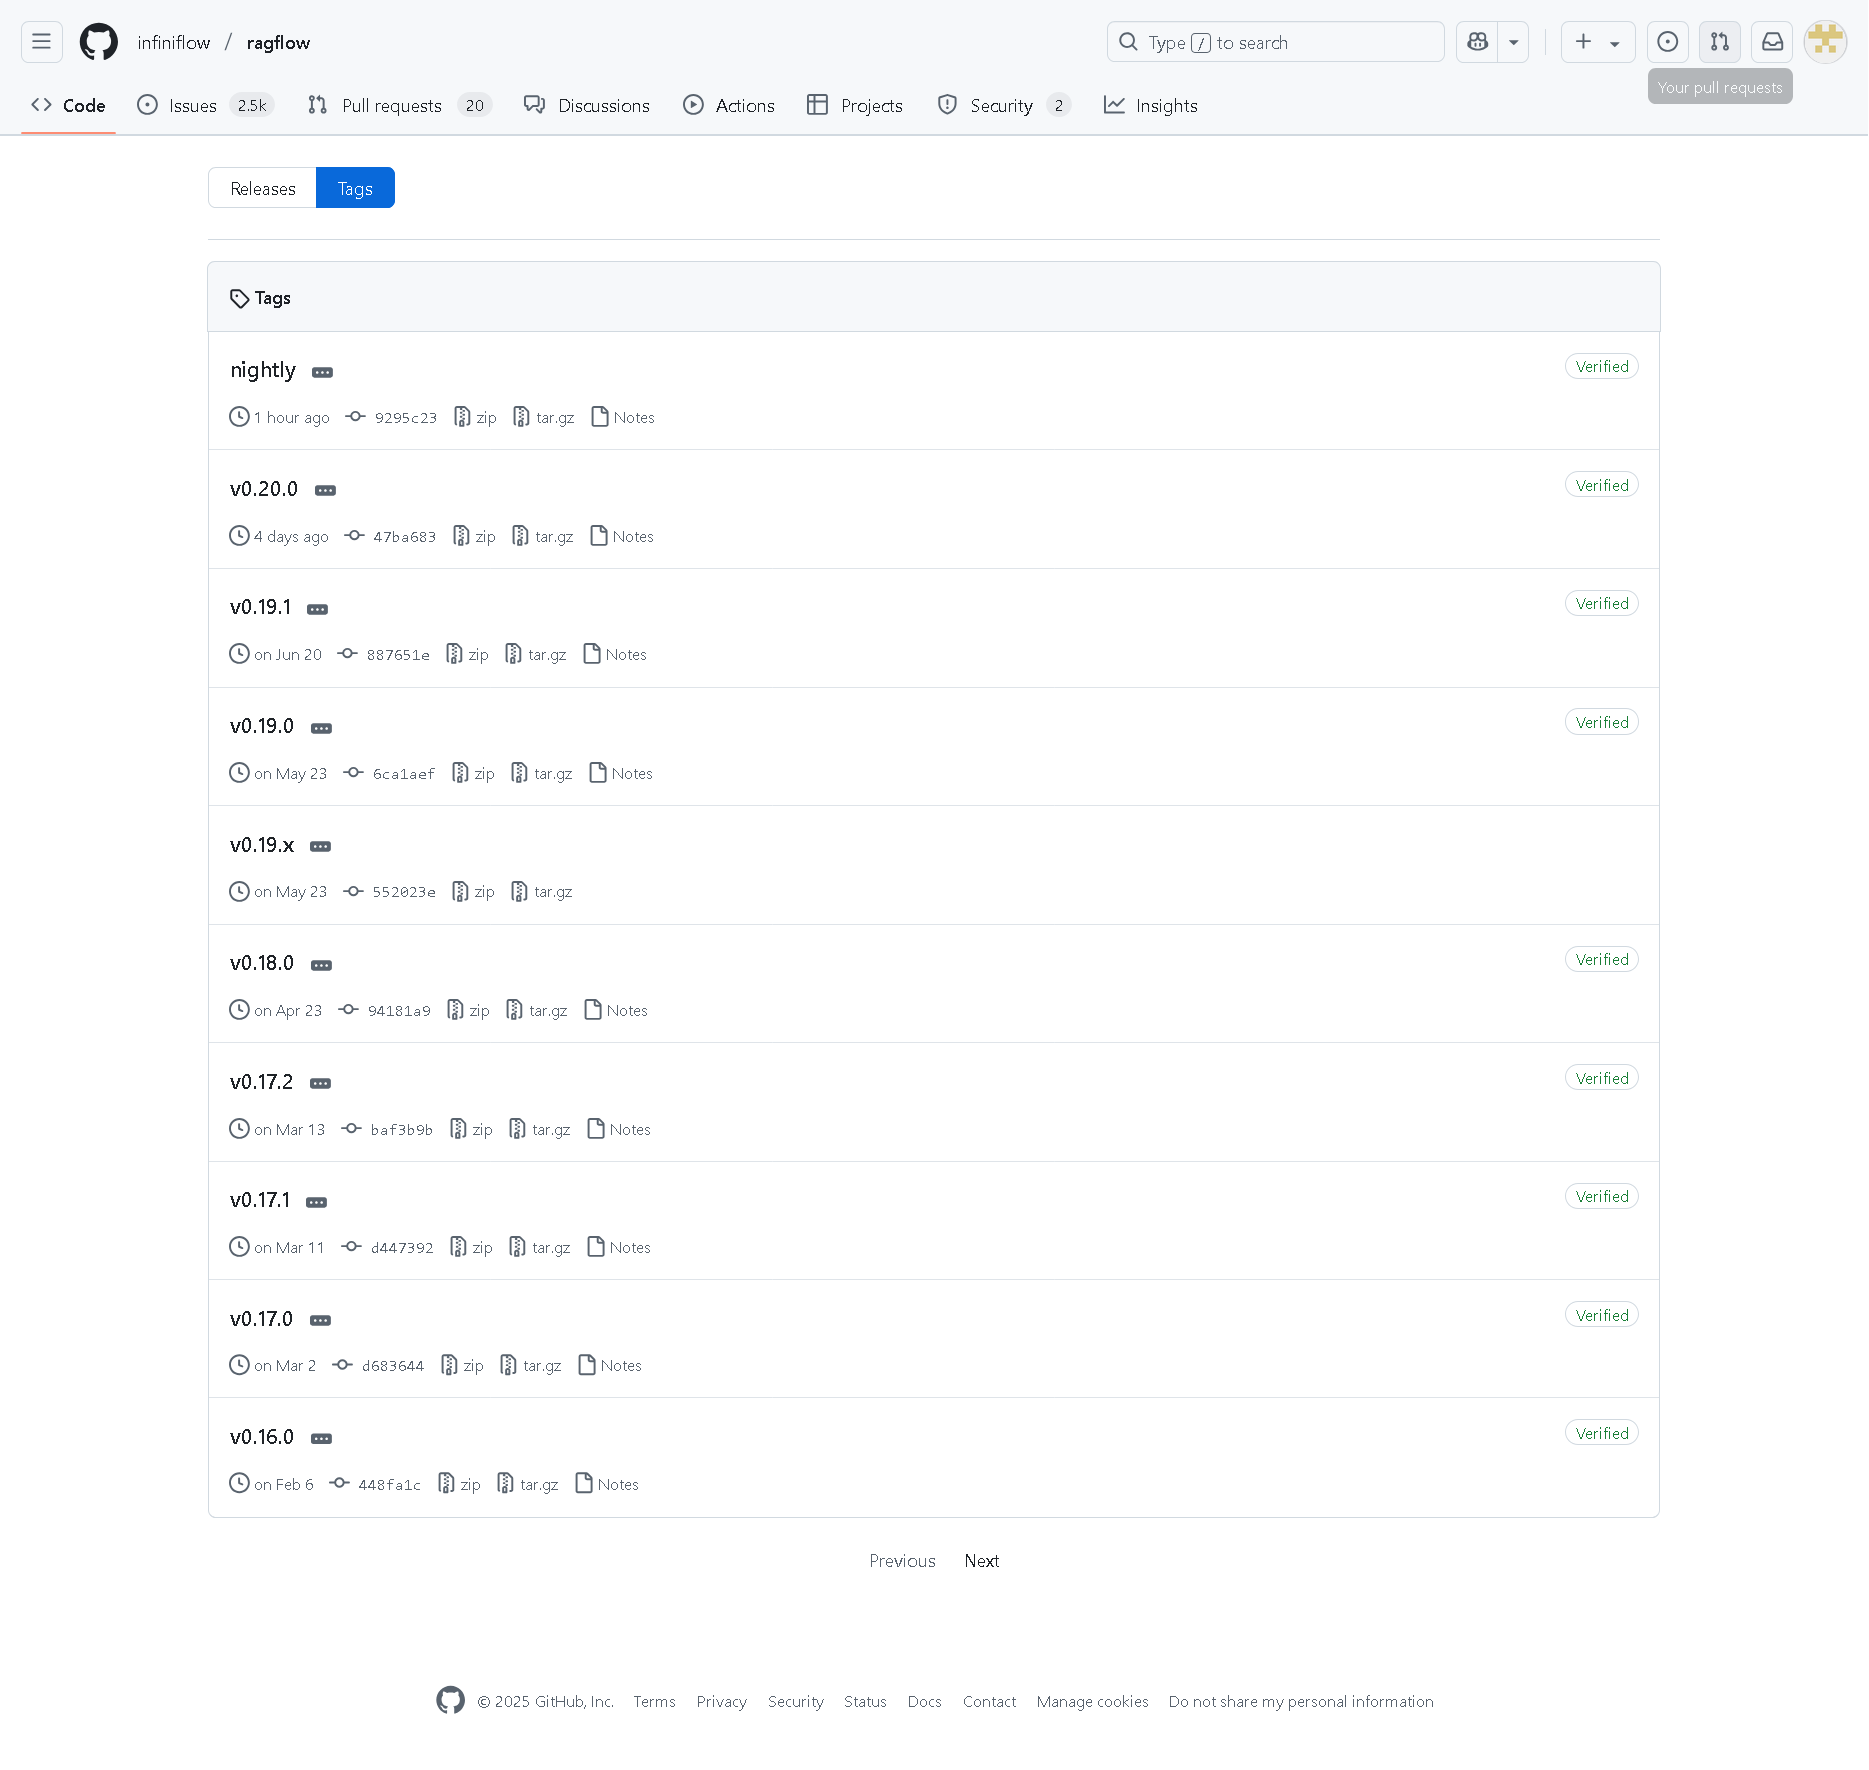Open the Projects tab
1869x1770 pixels.
tap(855, 105)
